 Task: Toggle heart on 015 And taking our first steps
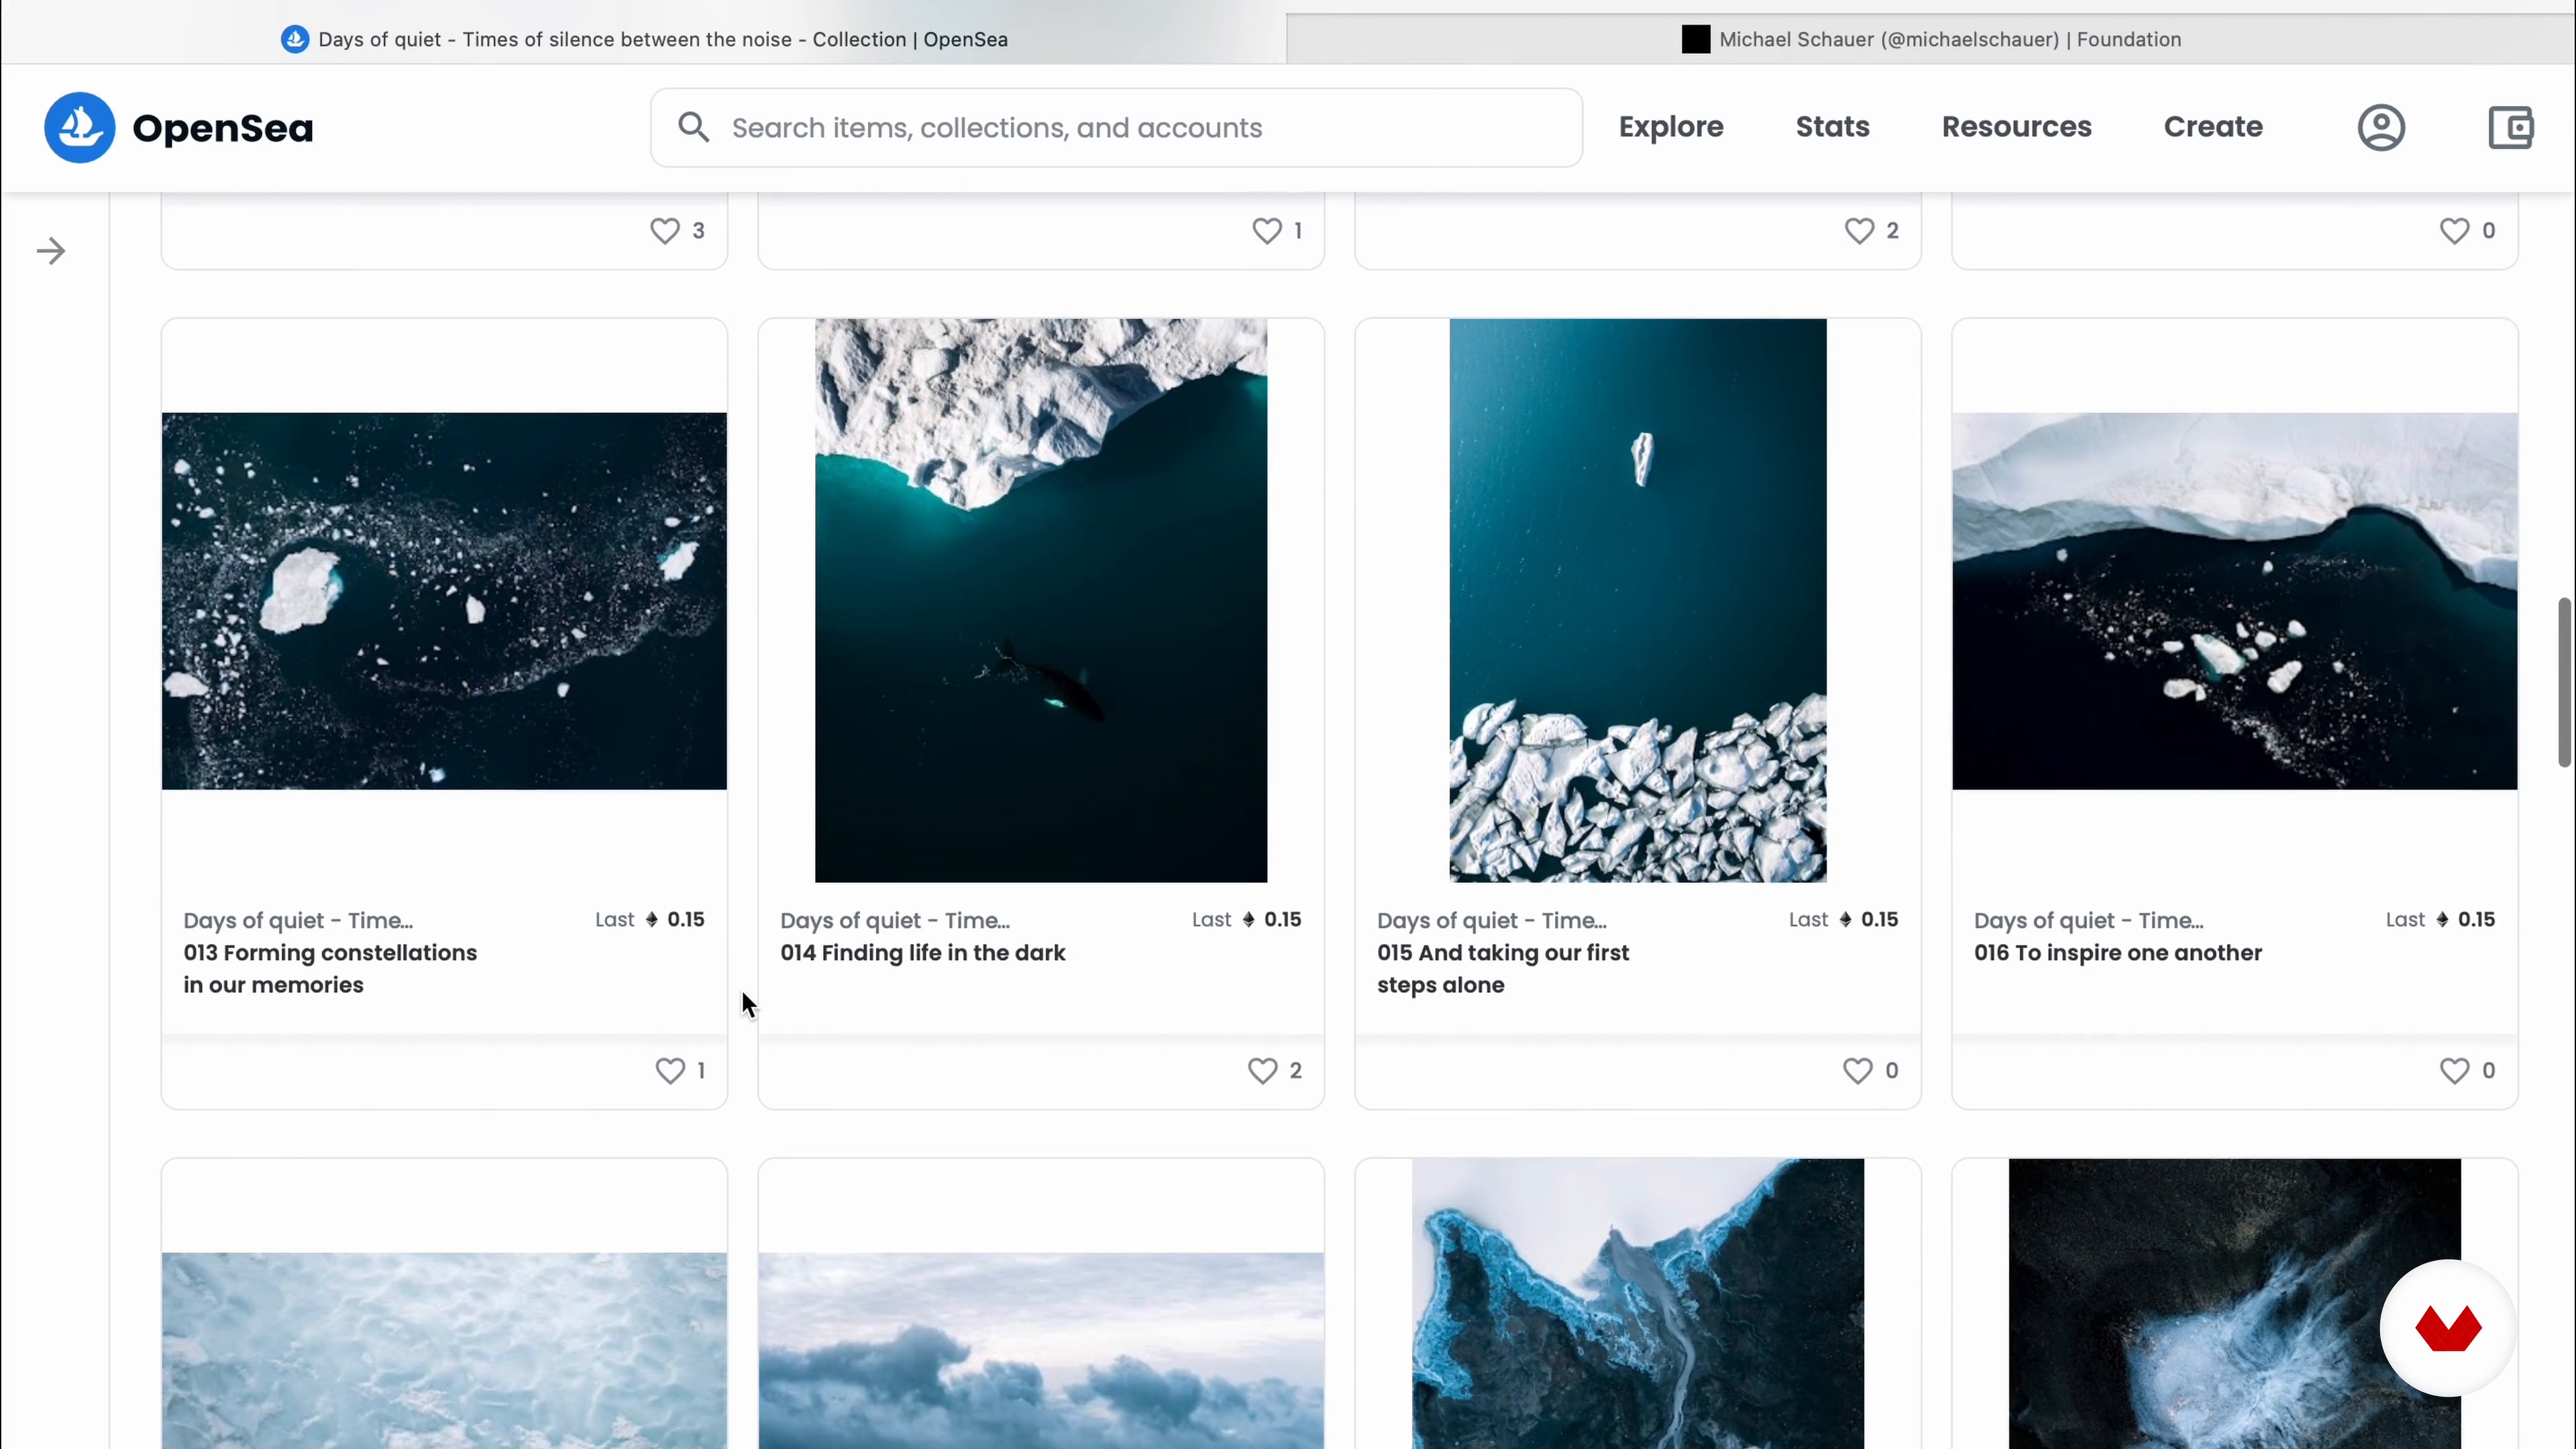[1857, 1071]
